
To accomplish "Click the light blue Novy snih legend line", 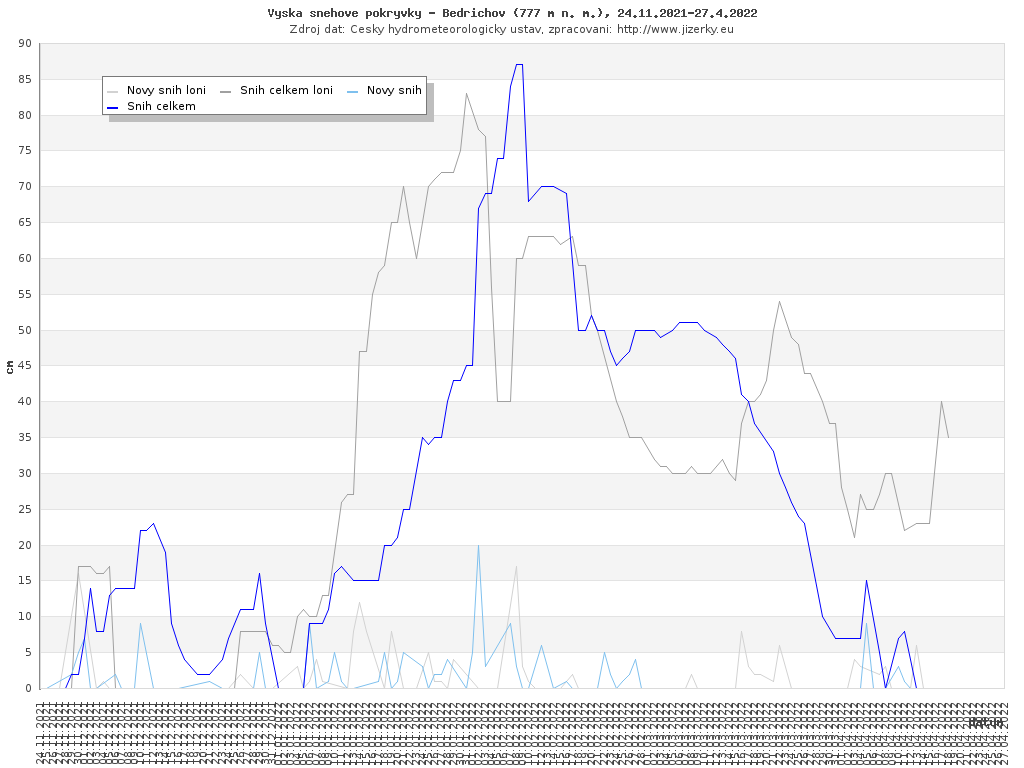I will click(353, 91).
